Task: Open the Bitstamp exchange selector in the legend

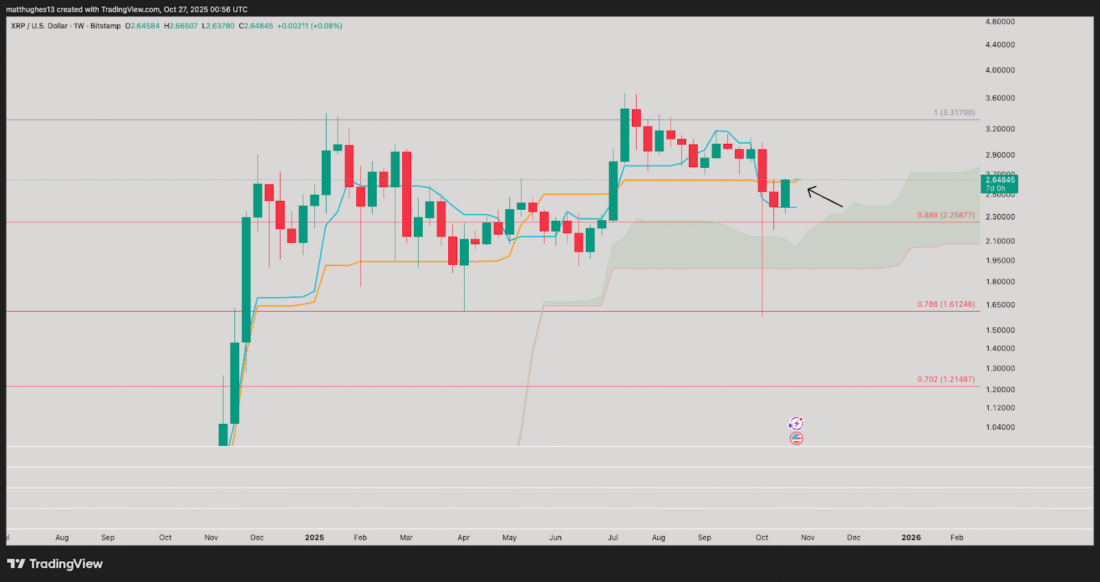Action: point(104,25)
